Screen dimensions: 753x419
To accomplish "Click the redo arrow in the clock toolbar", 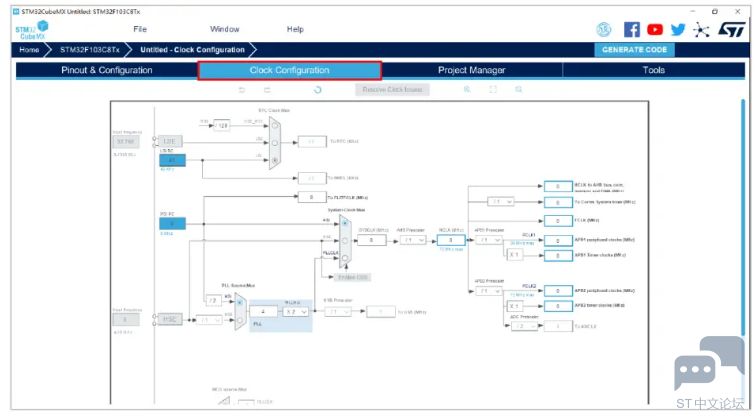I will pyautogui.click(x=267, y=90).
